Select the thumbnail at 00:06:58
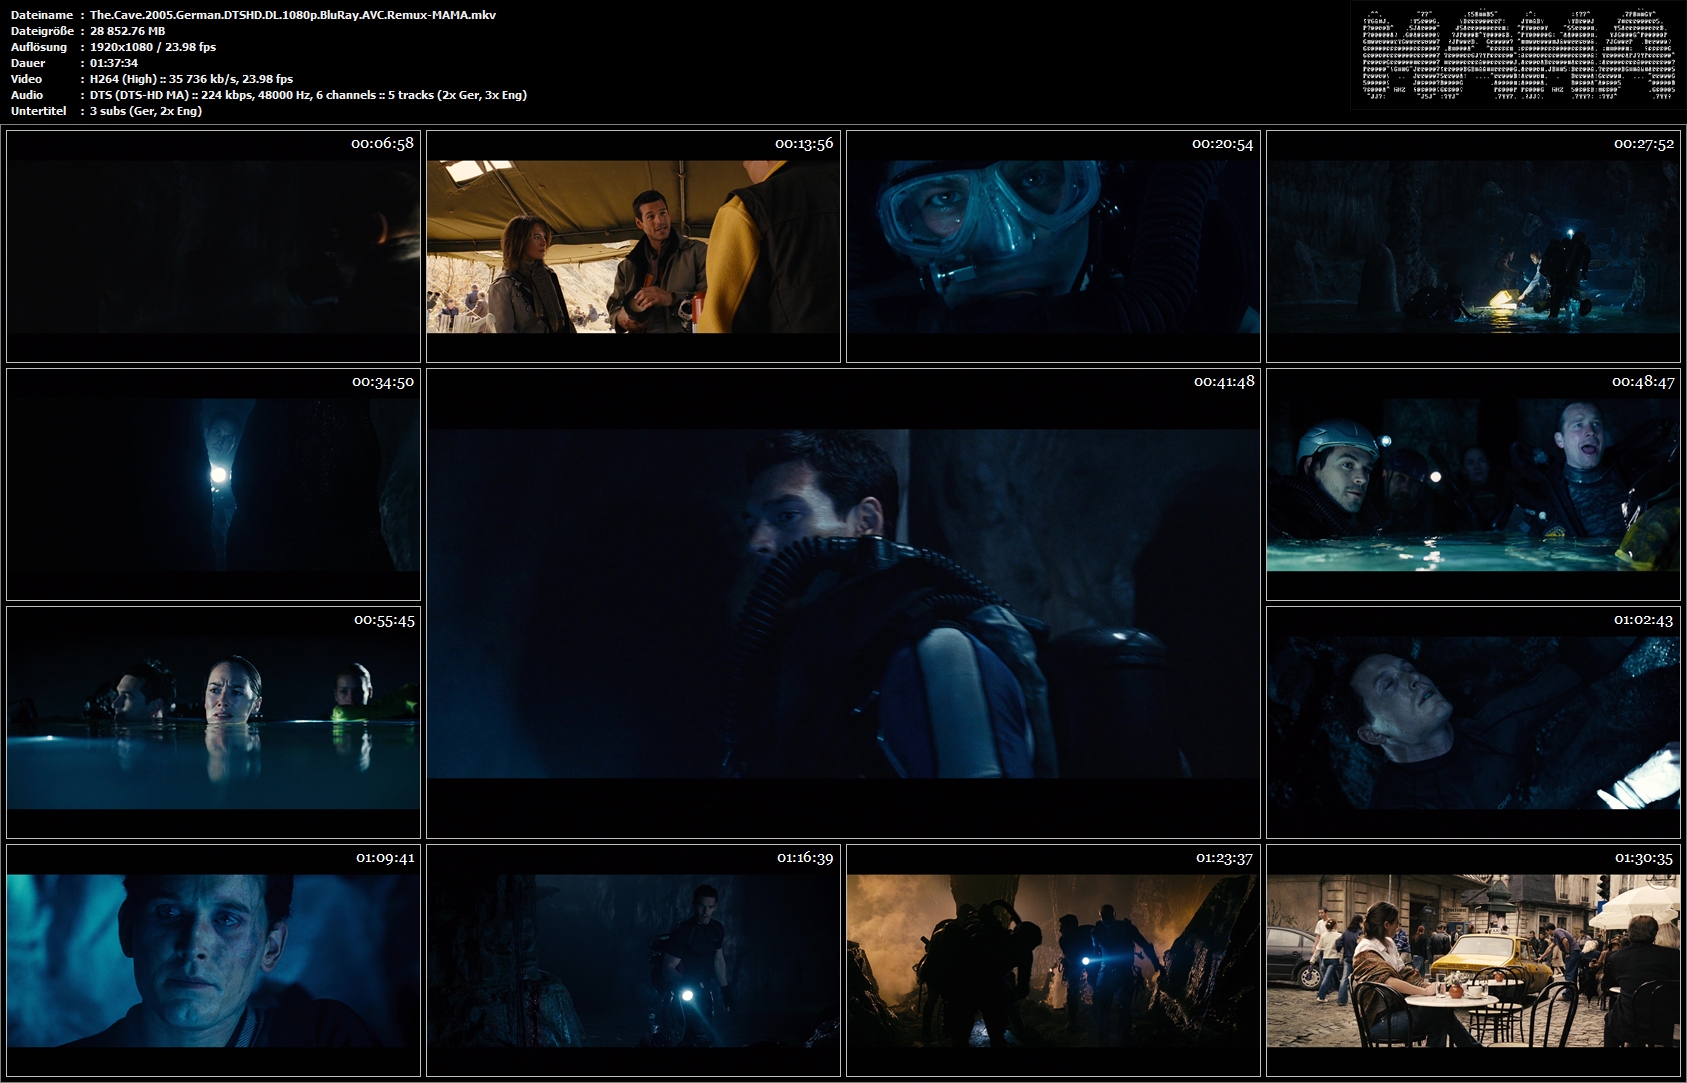Viewport: 1687px width, 1083px height. (x=213, y=246)
